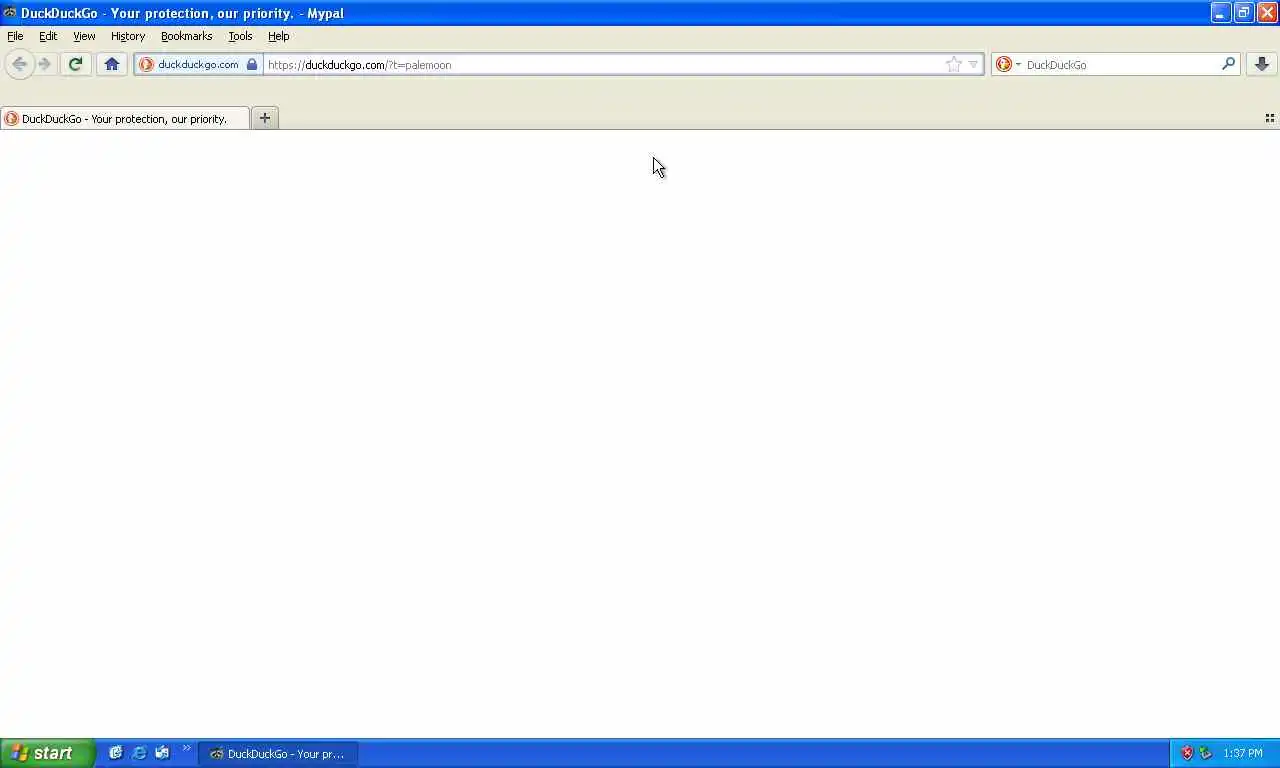Open the History menu
Screen dimensions: 1280x768
128,36
